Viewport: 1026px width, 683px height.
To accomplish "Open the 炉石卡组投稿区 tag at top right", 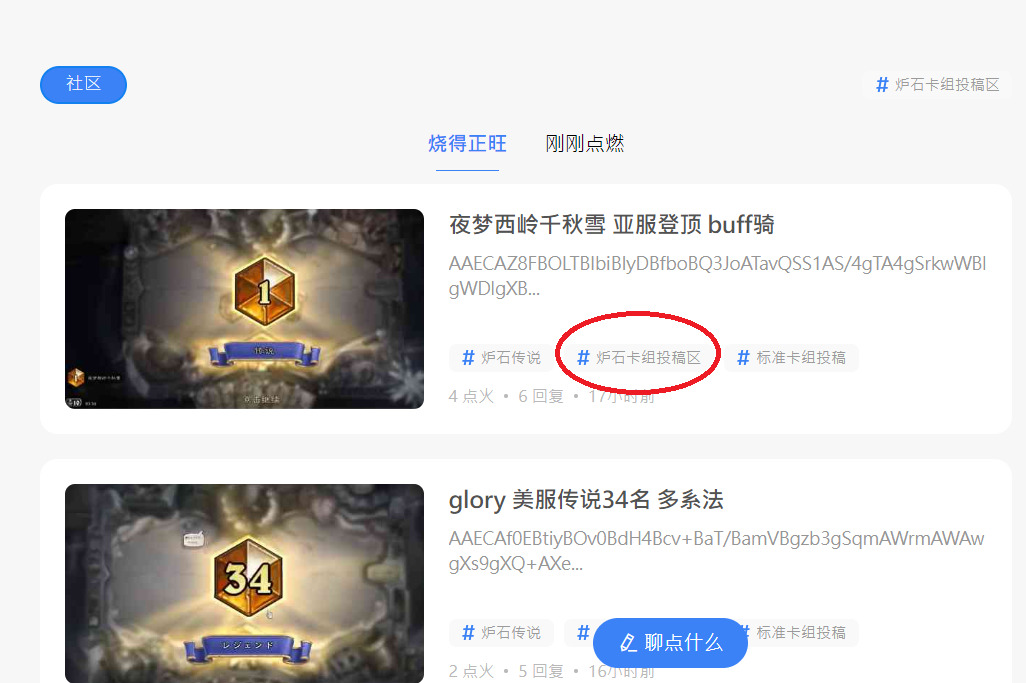I will click(937, 85).
